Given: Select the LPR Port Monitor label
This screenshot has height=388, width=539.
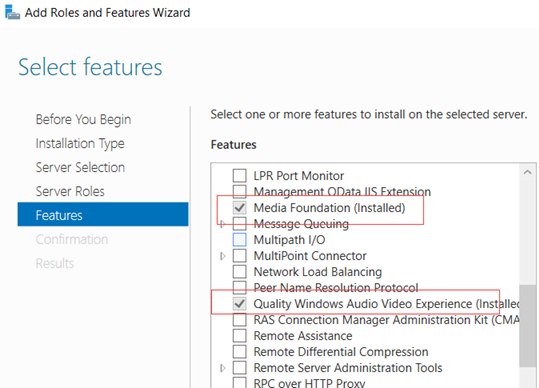Looking at the screenshot, I should [299, 176].
